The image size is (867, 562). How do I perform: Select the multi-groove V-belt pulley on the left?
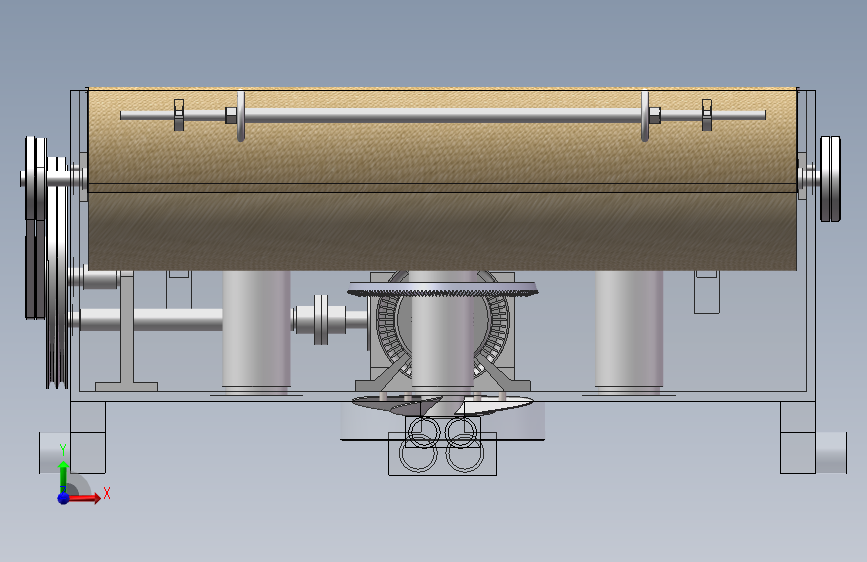click(x=57, y=272)
